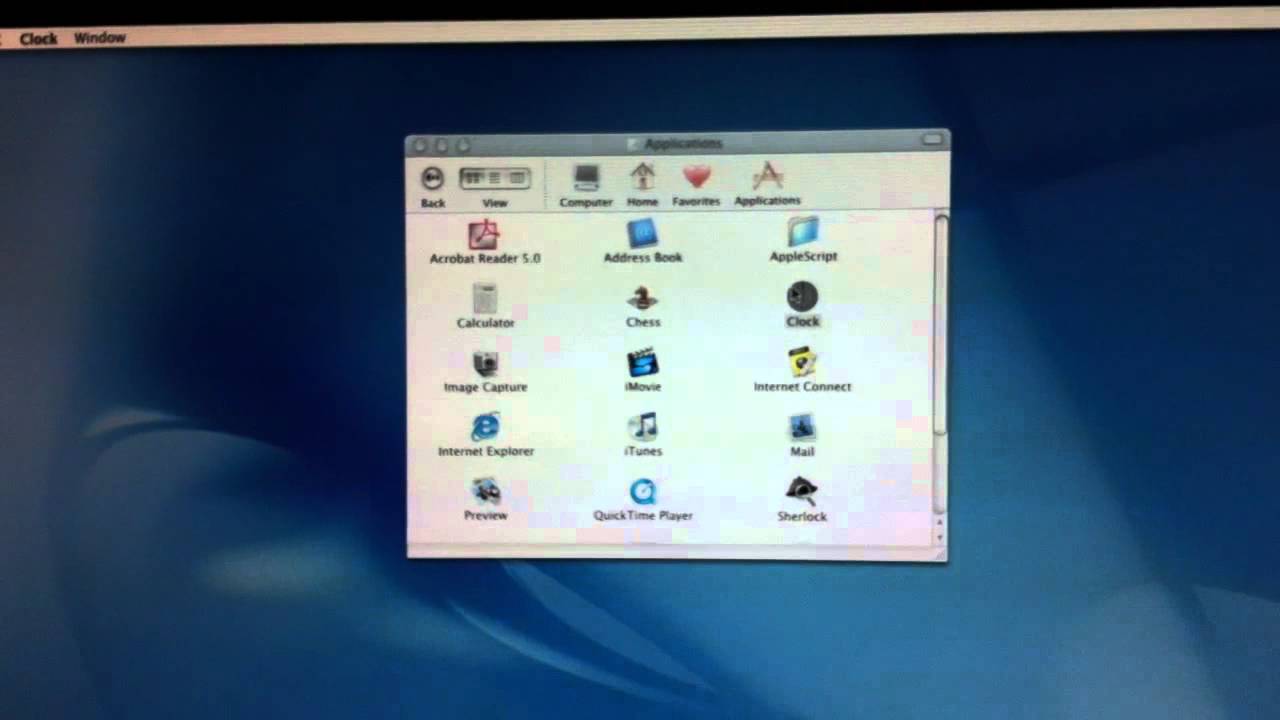1280x720 pixels.
Task: Click the Acrobat Reader 5.0 label
Action: pos(485,258)
